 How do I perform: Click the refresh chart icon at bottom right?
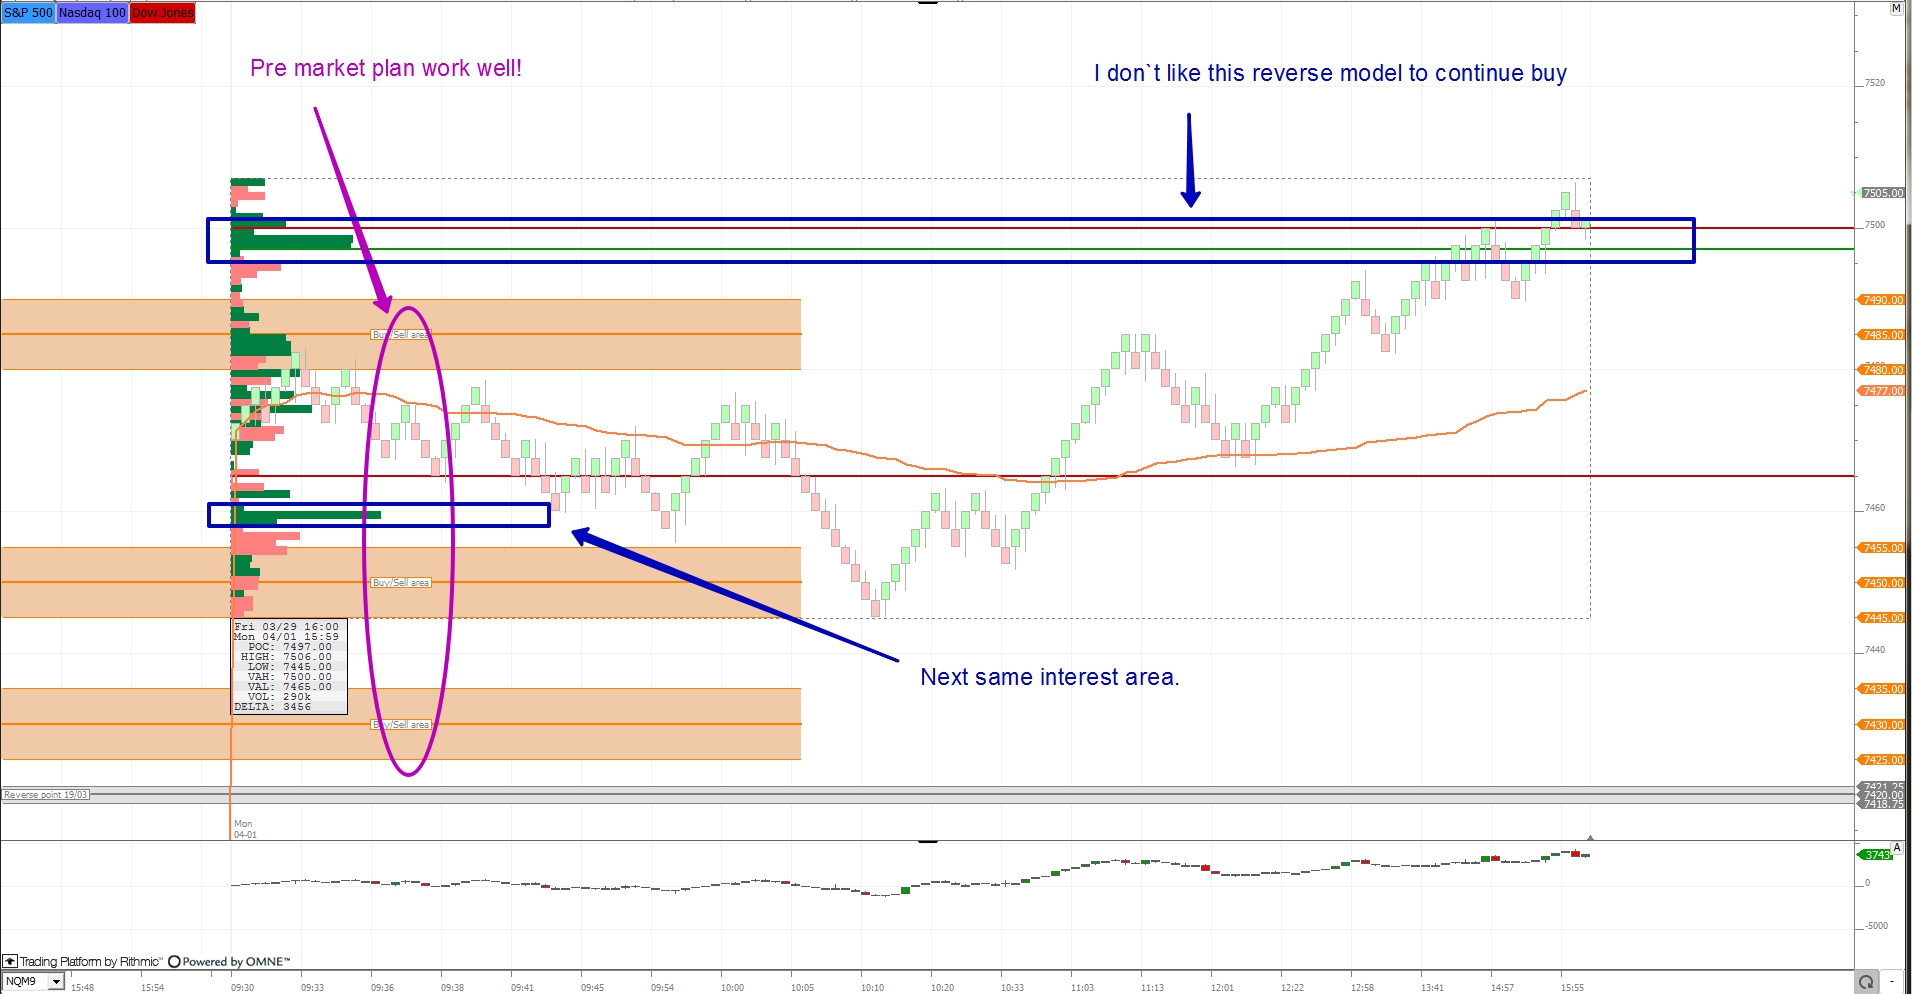(1865, 982)
